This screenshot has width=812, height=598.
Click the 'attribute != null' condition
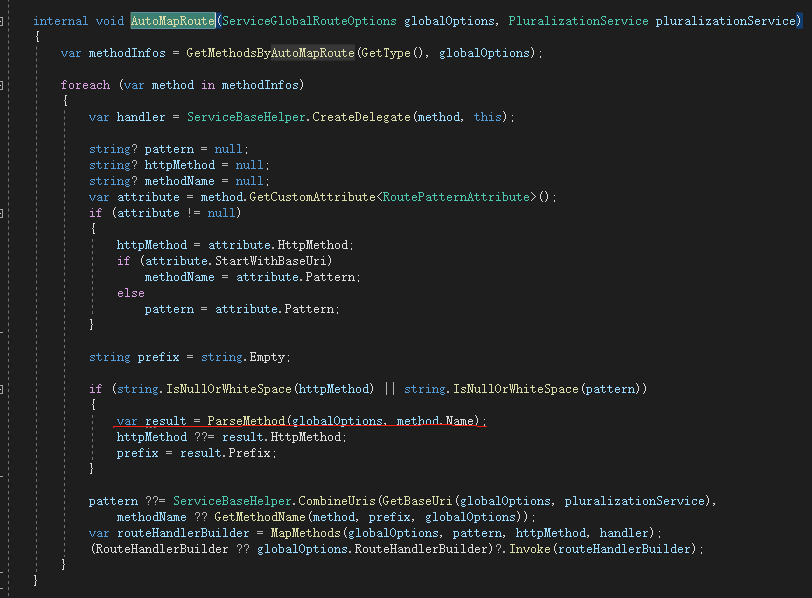[x=176, y=214]
